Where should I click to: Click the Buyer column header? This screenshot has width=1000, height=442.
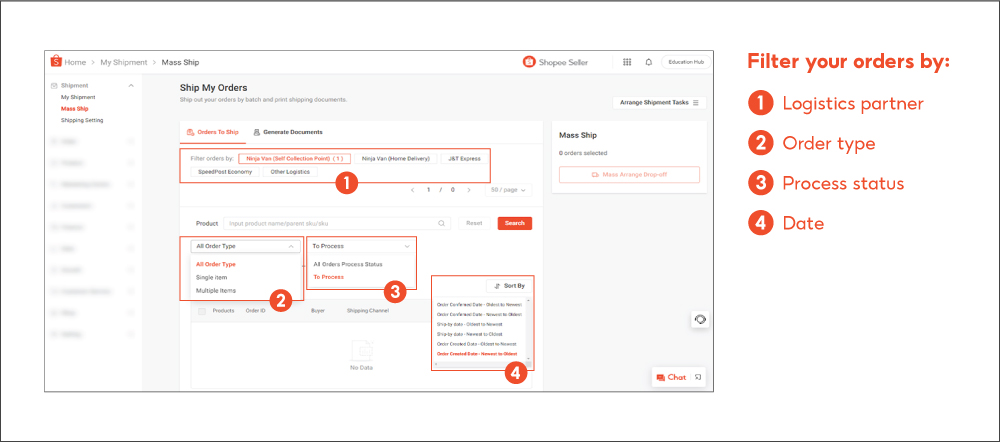point(318,311)
